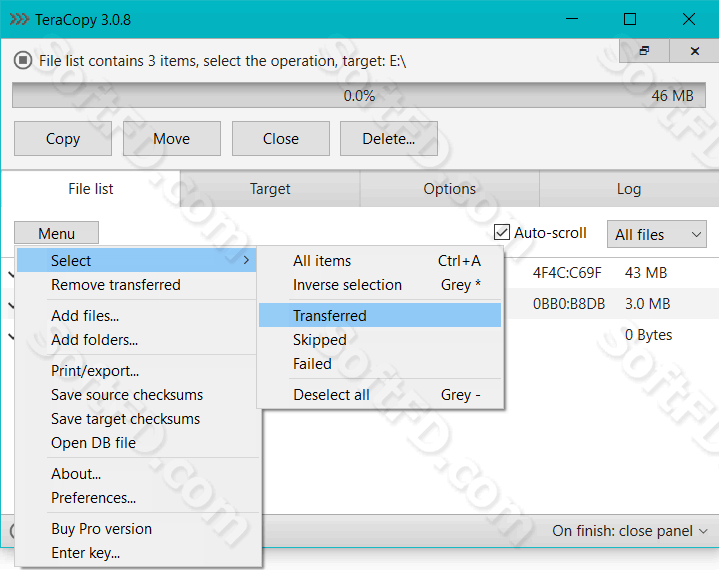Viewport: 719px width, 570px height.
Task: Choose Add files... menu entry
Action: [x=136, y=315]
